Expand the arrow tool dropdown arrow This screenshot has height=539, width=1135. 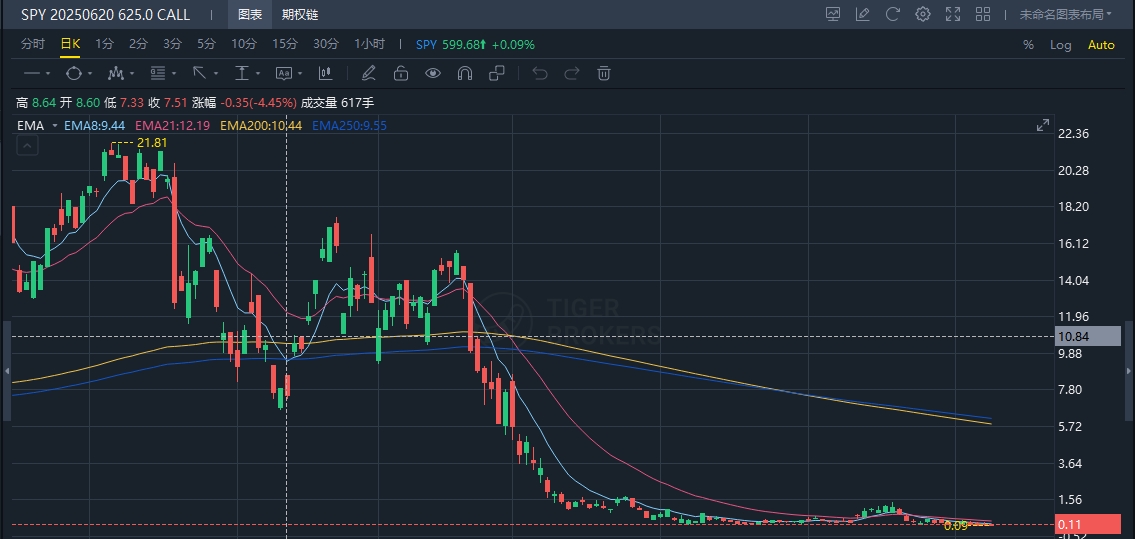click(x=216, y=74)
